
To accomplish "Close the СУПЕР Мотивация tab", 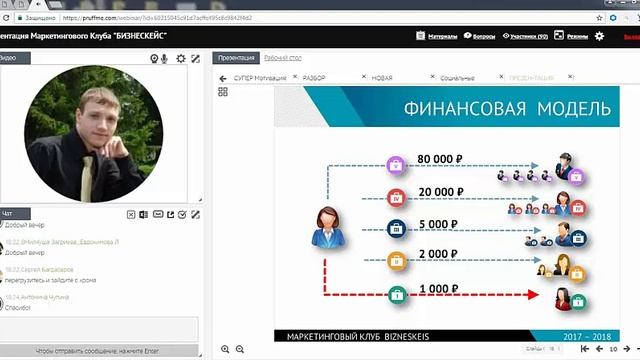I will tap(295, 77).
